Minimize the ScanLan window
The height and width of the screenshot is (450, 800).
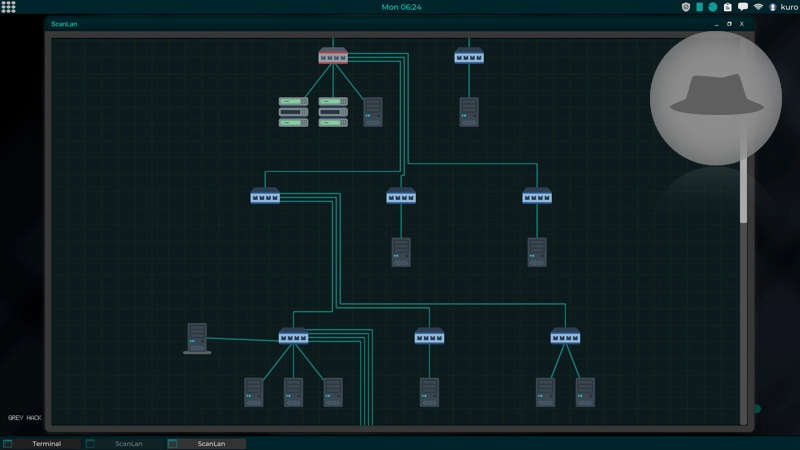pyautogui.click(x=717, y=24)
